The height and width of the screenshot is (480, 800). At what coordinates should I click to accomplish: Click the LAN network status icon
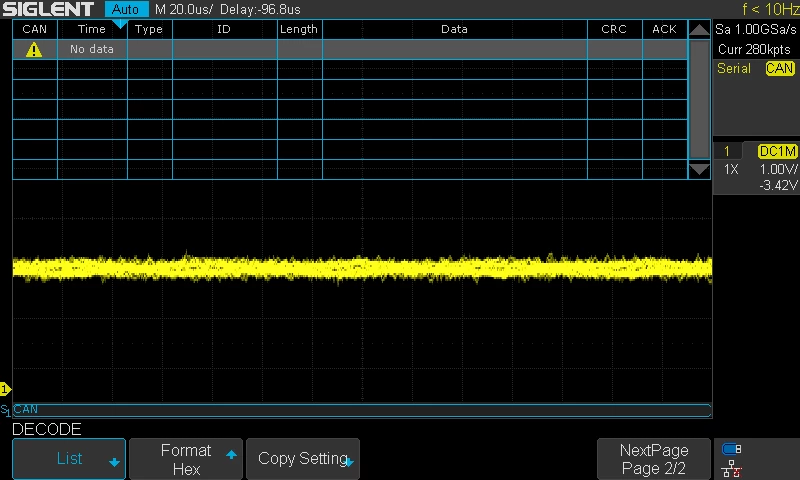tap(732, 469)
